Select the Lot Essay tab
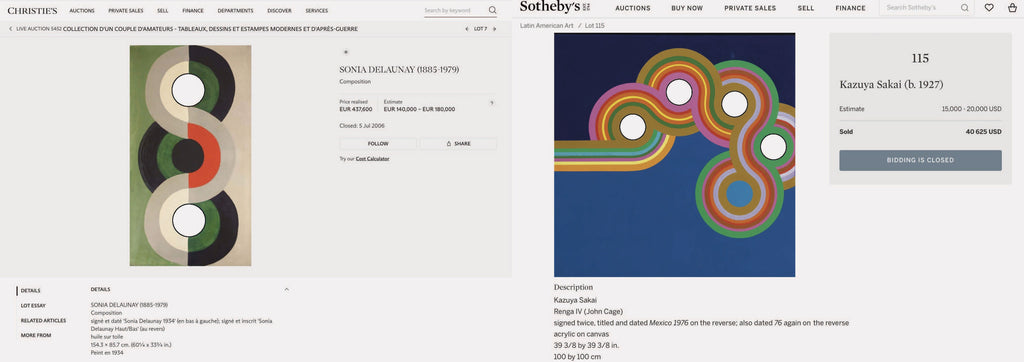This screenshot has width=1024, height=362. 33,306
